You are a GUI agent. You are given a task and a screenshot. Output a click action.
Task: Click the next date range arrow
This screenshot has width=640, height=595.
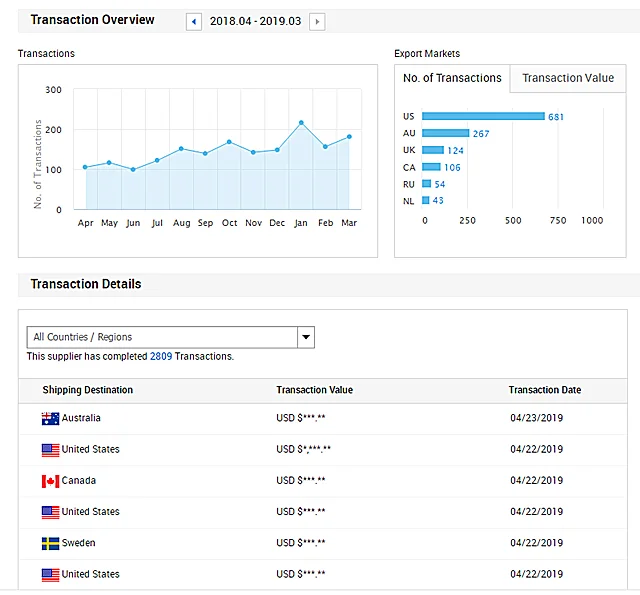pyautogui.click(x=317, y=21)
